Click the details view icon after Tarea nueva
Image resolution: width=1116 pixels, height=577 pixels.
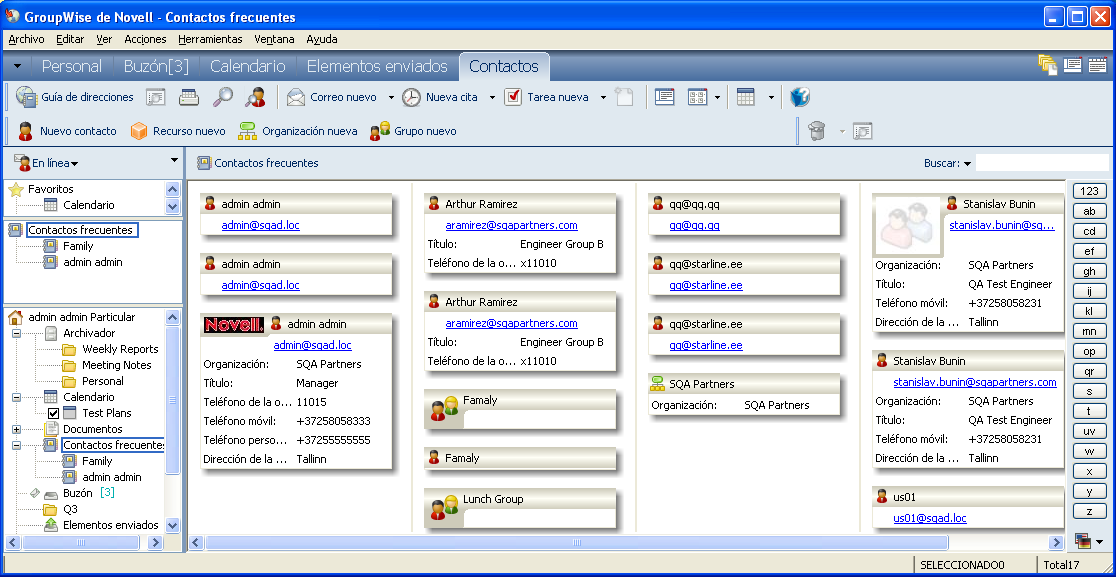664,97
